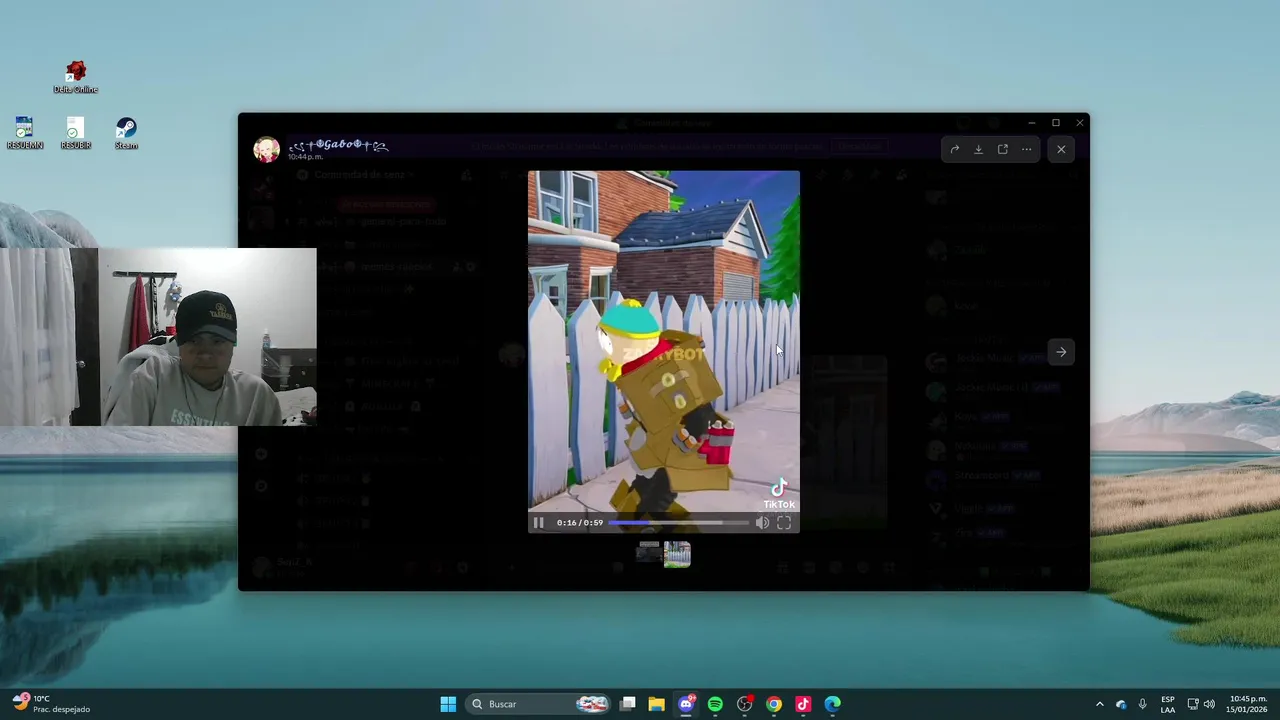Close the media viewer overlay
1280x720 pixels.
pos(1061,150)
